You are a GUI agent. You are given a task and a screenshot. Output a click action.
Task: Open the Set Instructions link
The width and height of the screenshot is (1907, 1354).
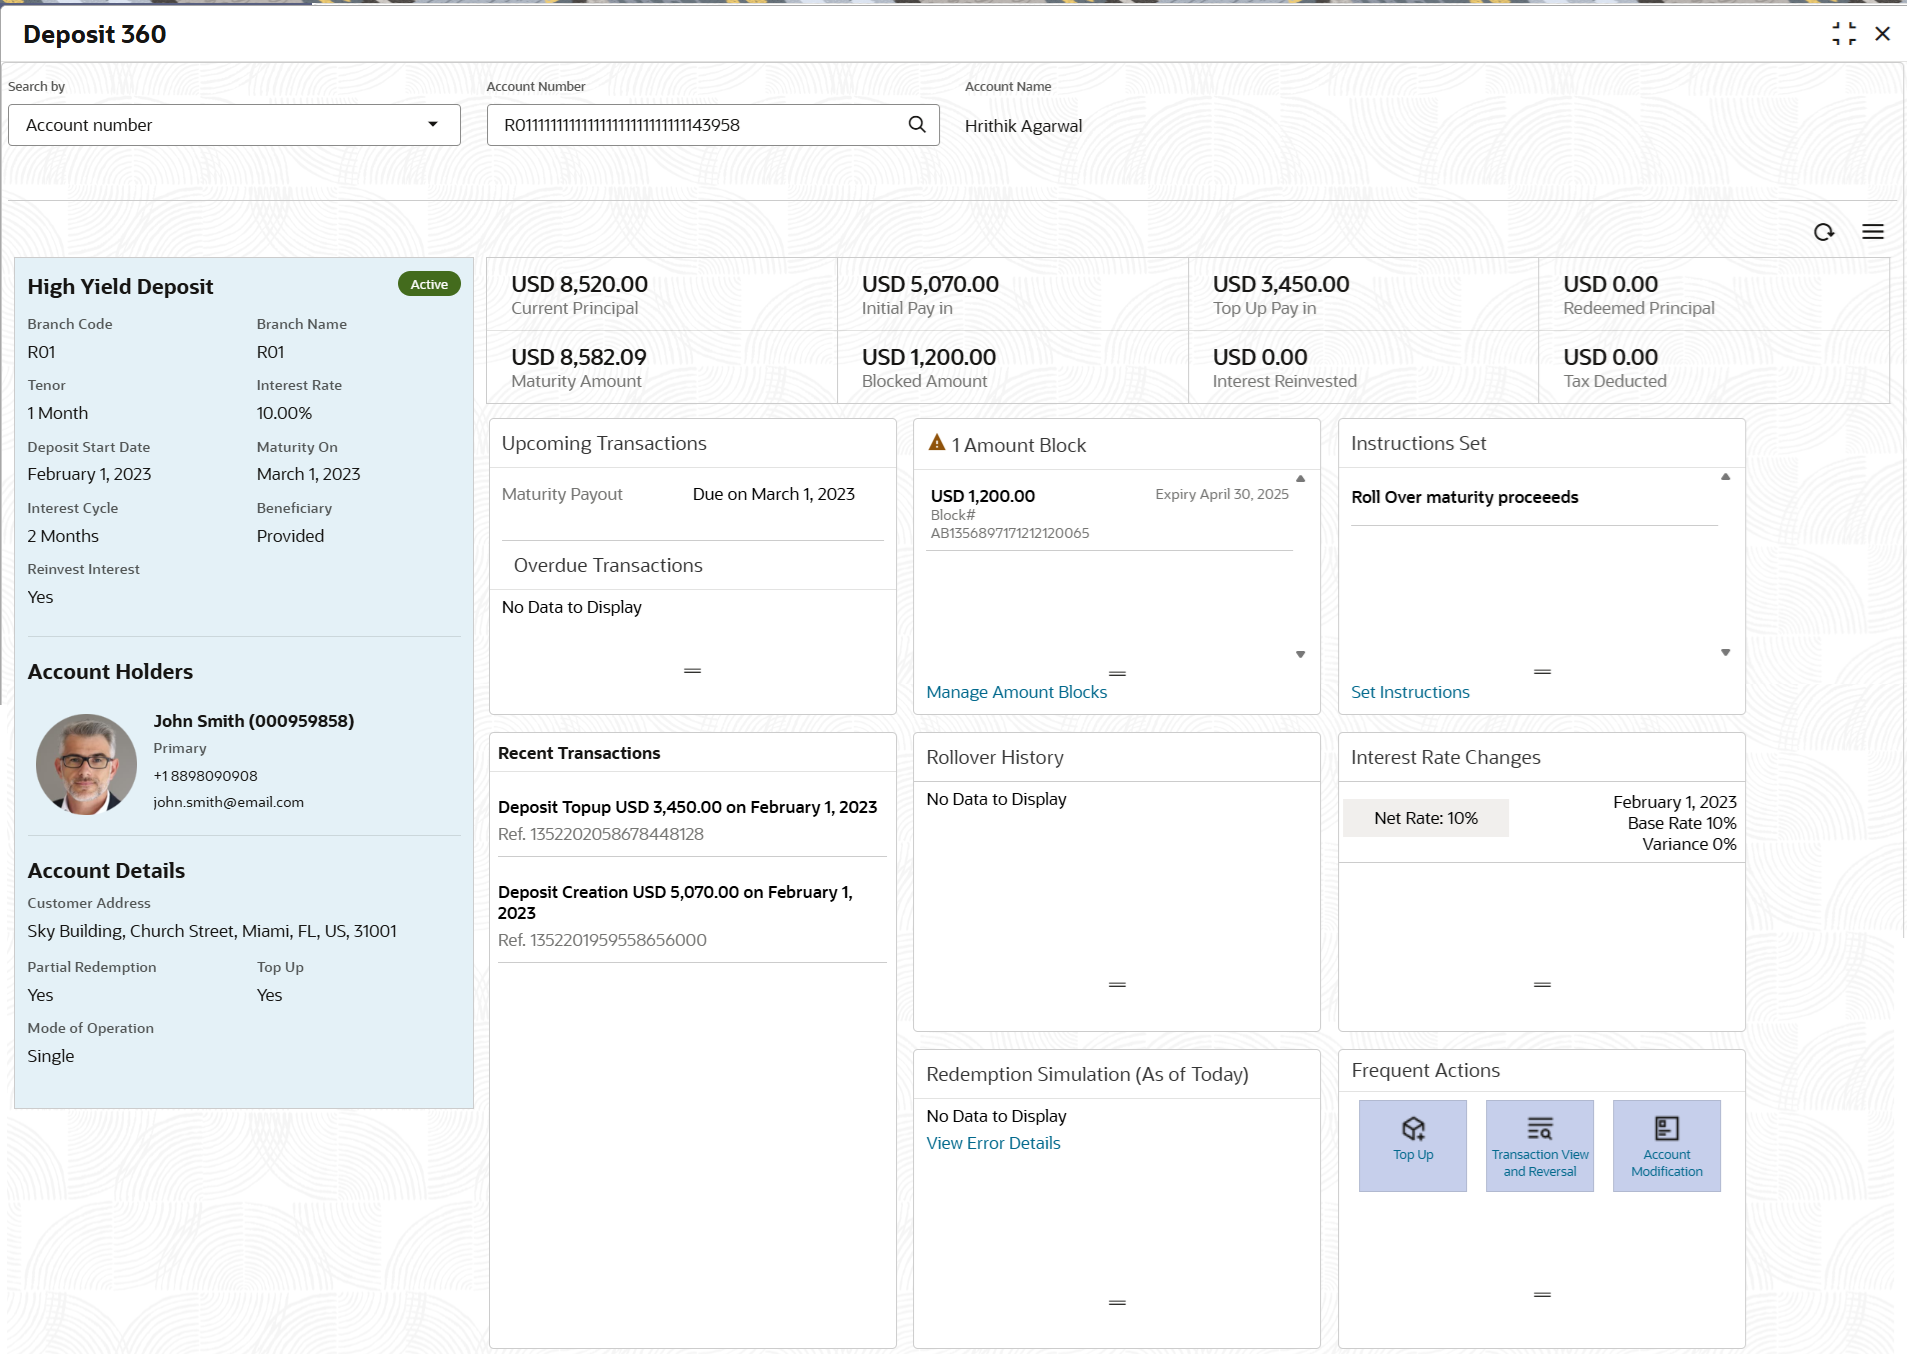(x=1410, y=692)
